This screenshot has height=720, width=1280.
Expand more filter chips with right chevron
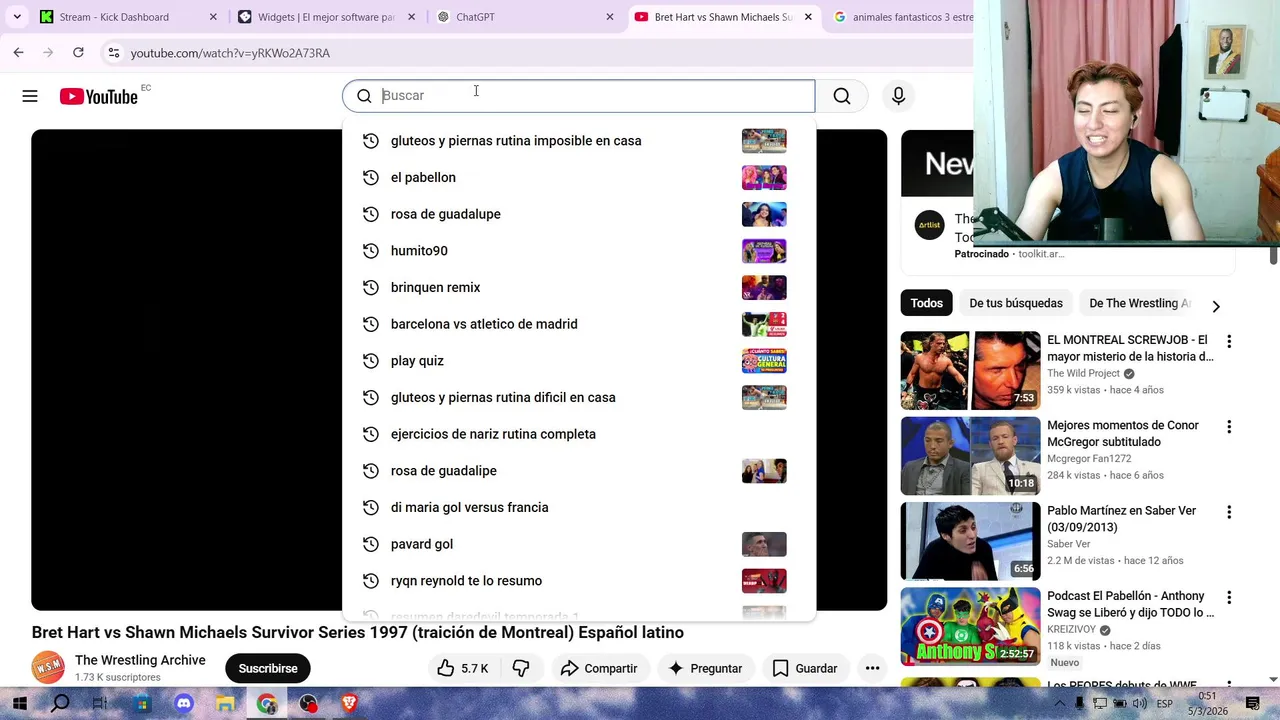(1216, 306)
